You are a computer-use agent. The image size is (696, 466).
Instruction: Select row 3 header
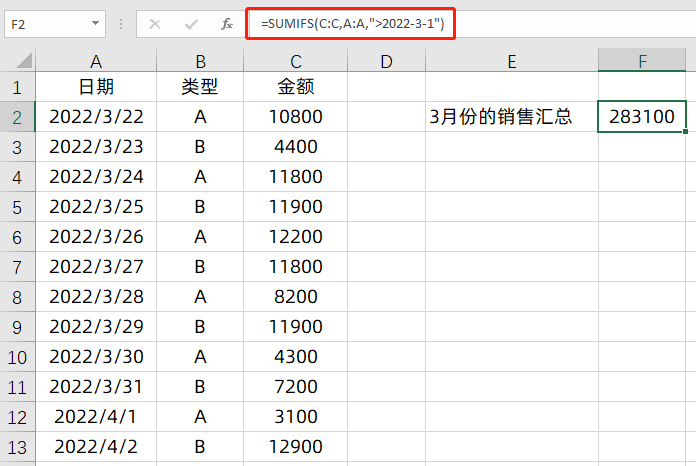coord(17,147)
